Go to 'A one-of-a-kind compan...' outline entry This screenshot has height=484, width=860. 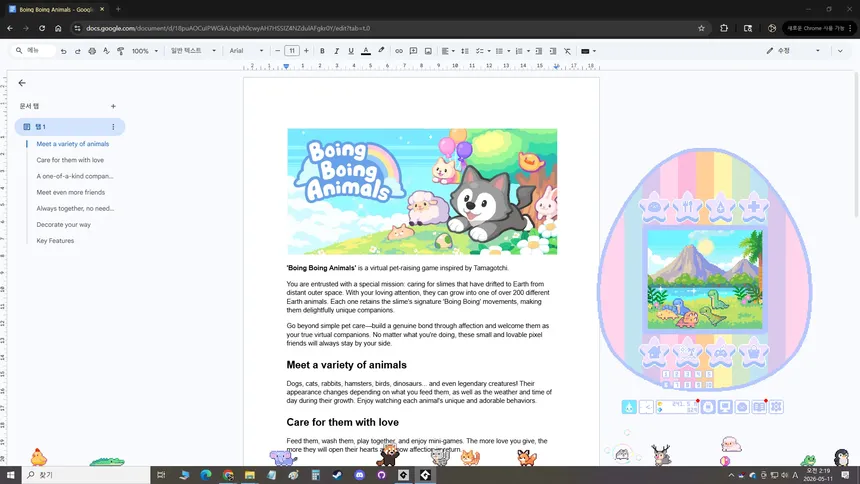click(x=75, y=176)
